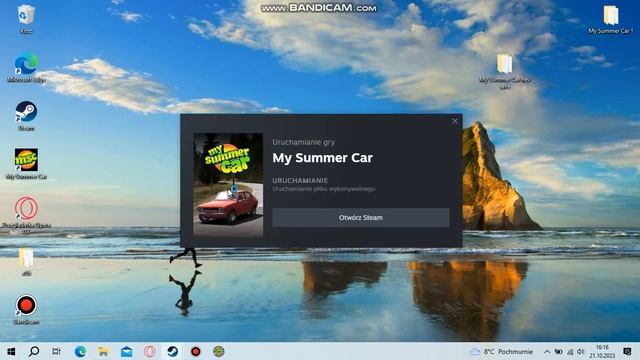This screenshot has width=640, height=360.
Task: Open taskbar search magnifier
Action: [x=34, y=351]
